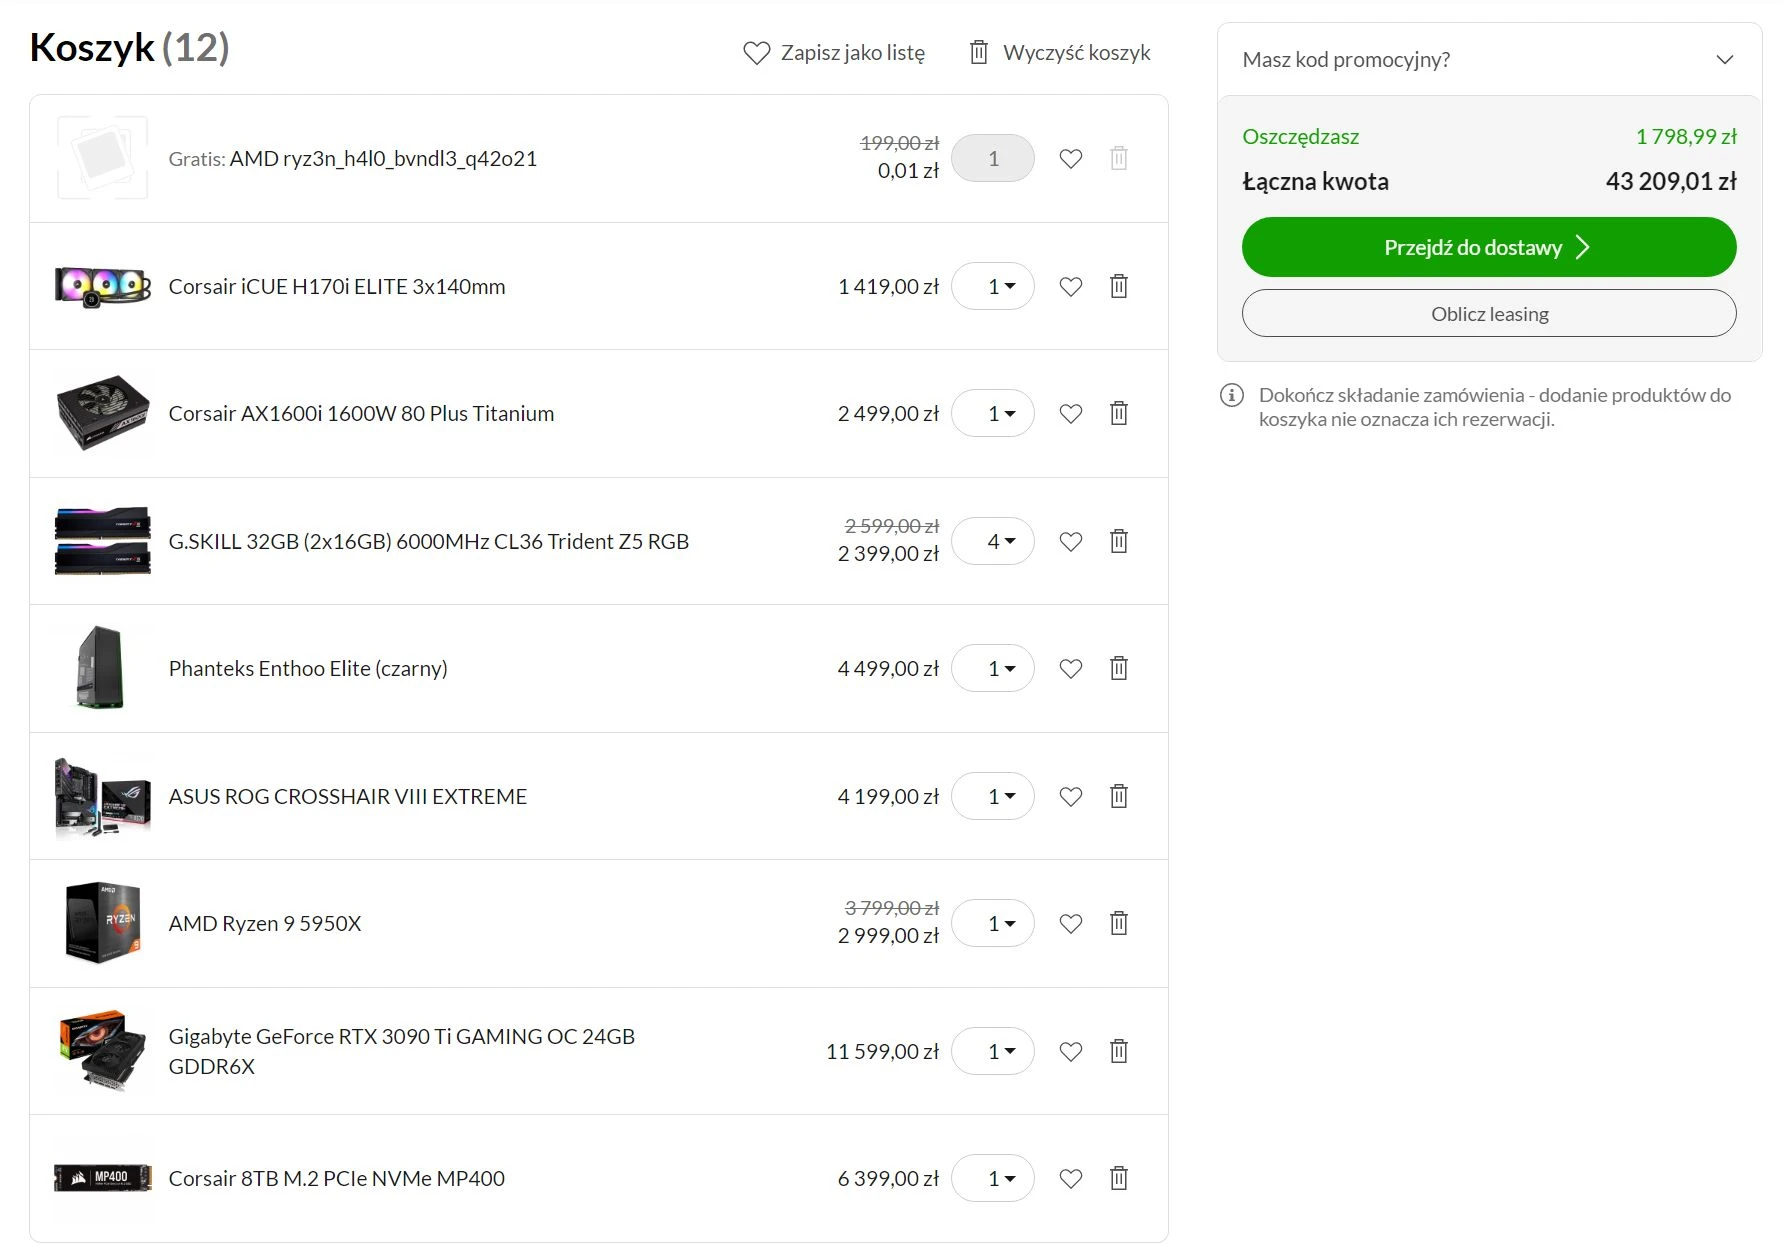Remove Corsair AX1600i from the cart
This screenshot has height=1252, width=1783.
click(x=1119, y=413)
